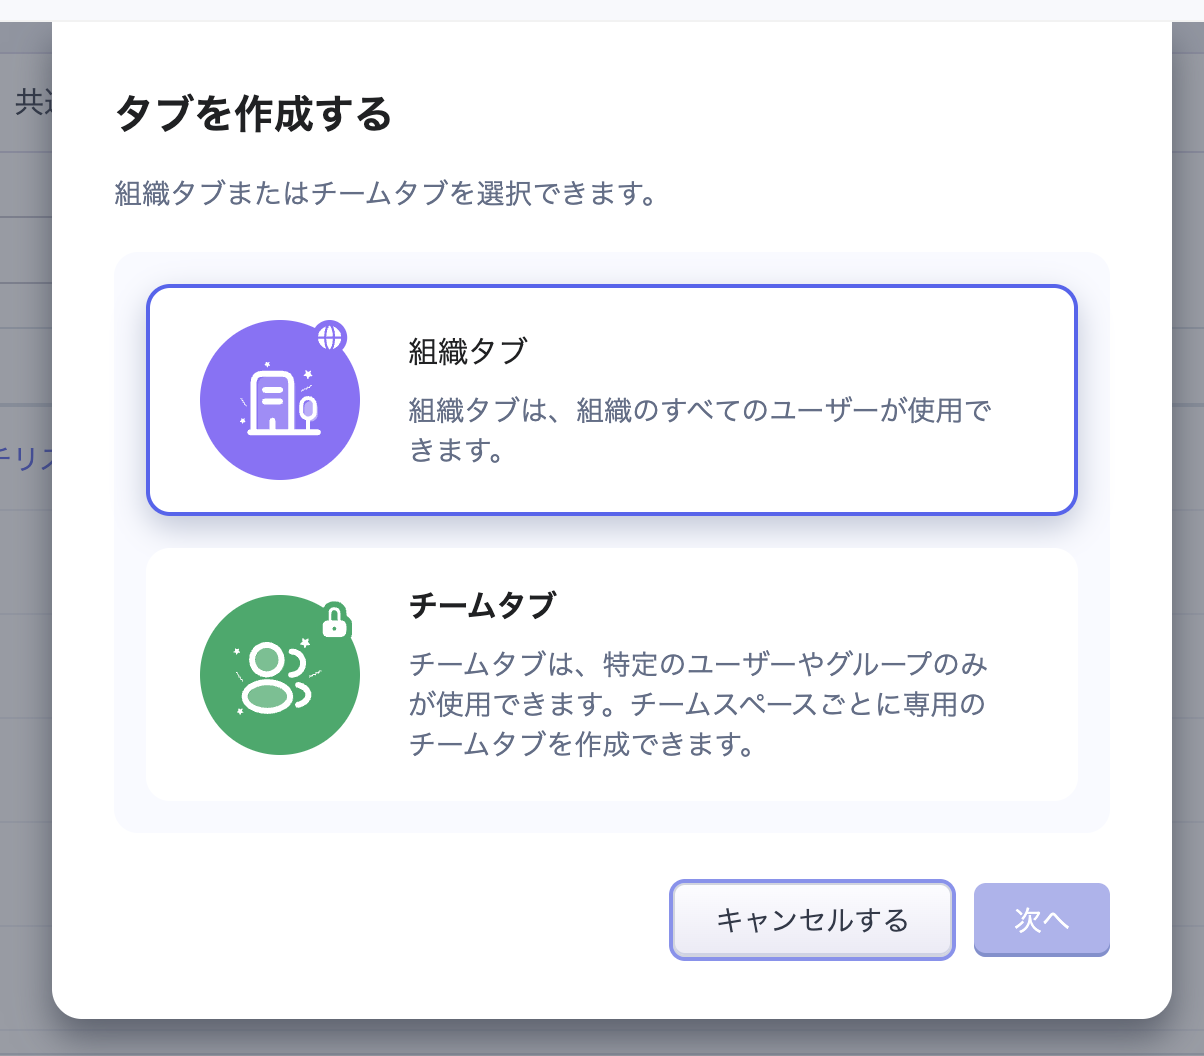
Task: Click the subtitle 組織タブまたはチームタブを選択できます
Action: pyautogui.click(x=386, y=193)
